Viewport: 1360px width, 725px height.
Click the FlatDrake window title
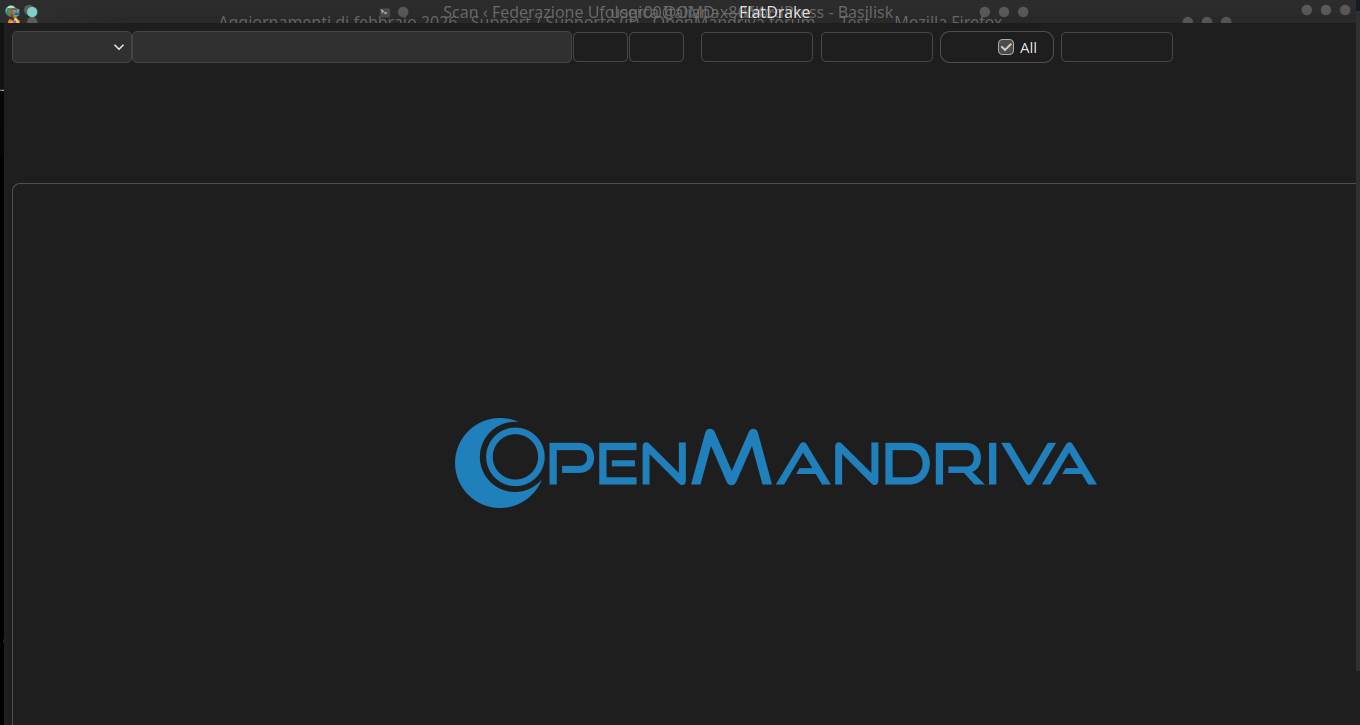[774, 12]
